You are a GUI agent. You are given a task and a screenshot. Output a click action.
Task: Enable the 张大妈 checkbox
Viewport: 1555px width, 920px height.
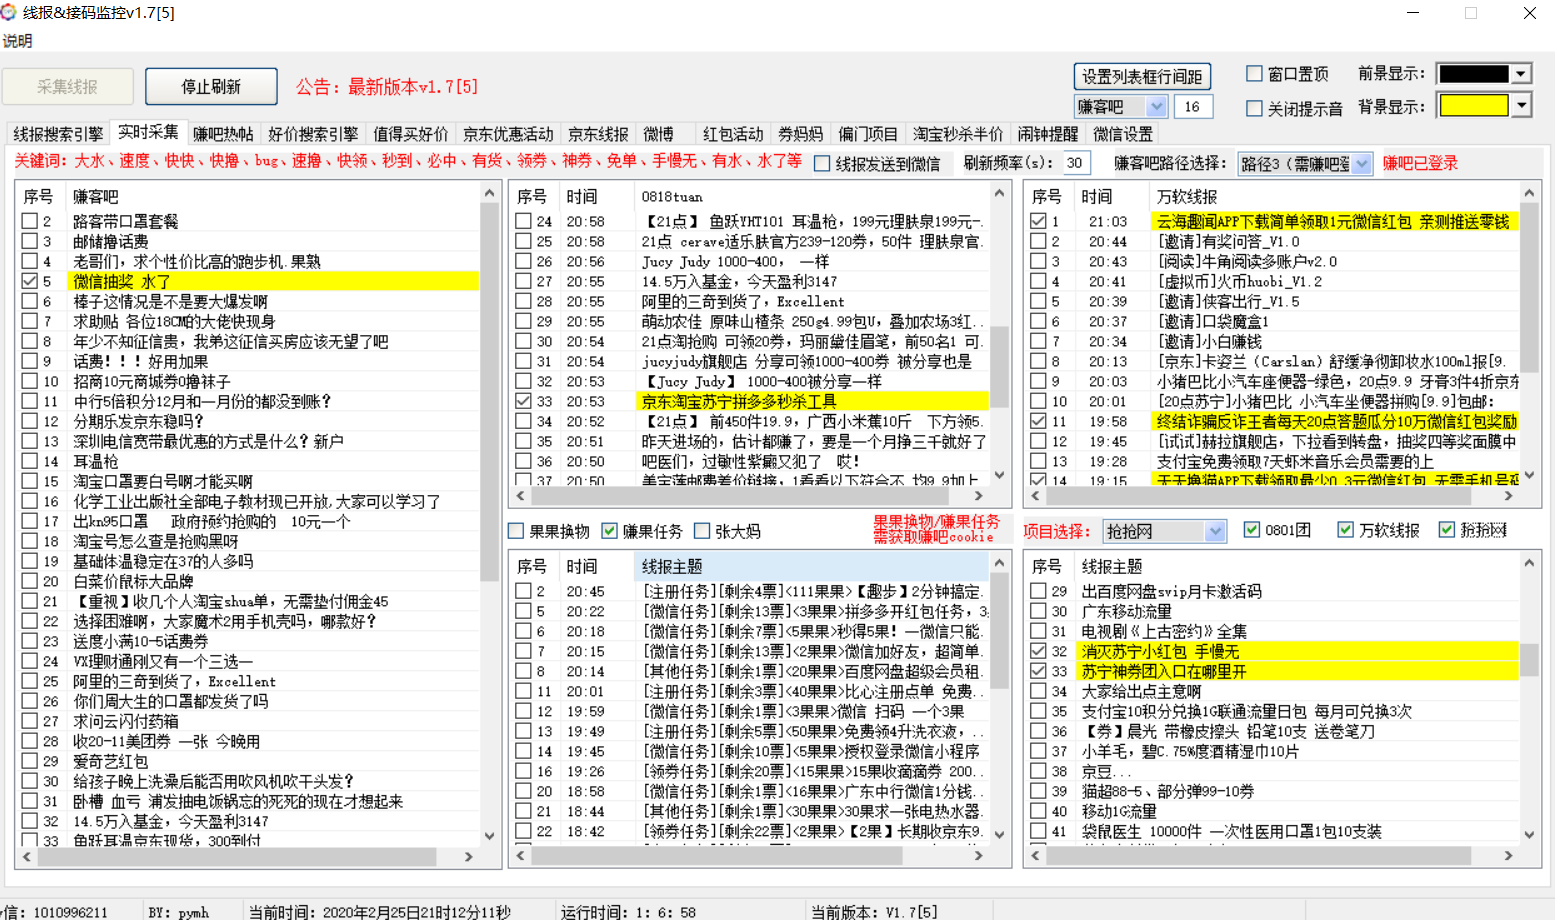coord(702,531)
